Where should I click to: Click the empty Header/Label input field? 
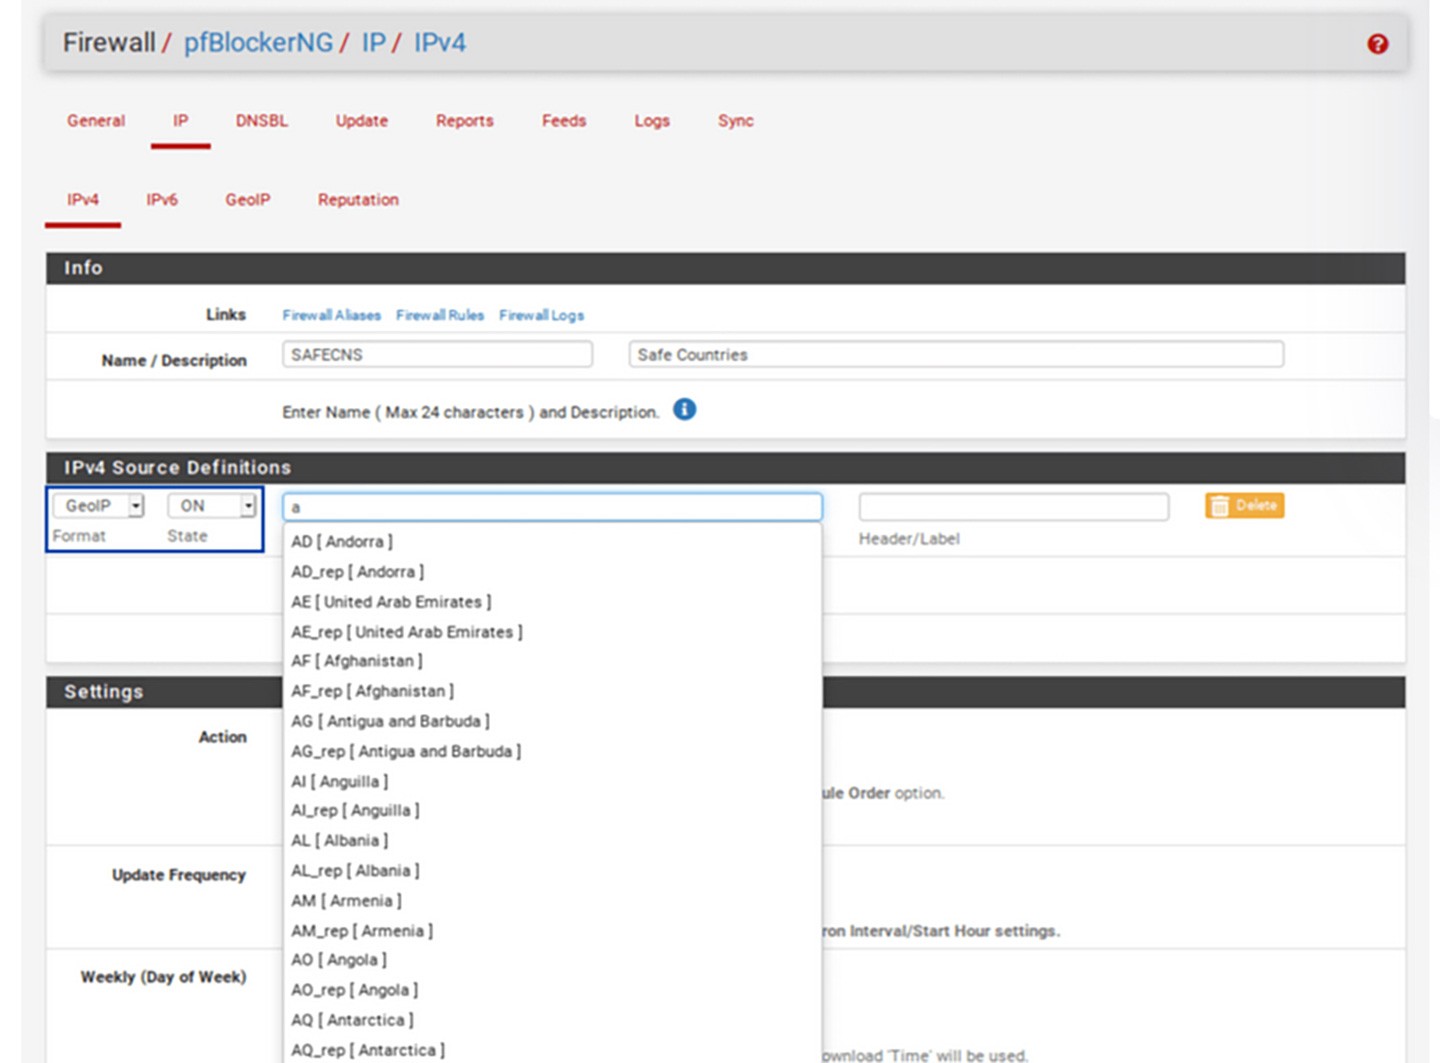pos(1013,507)
